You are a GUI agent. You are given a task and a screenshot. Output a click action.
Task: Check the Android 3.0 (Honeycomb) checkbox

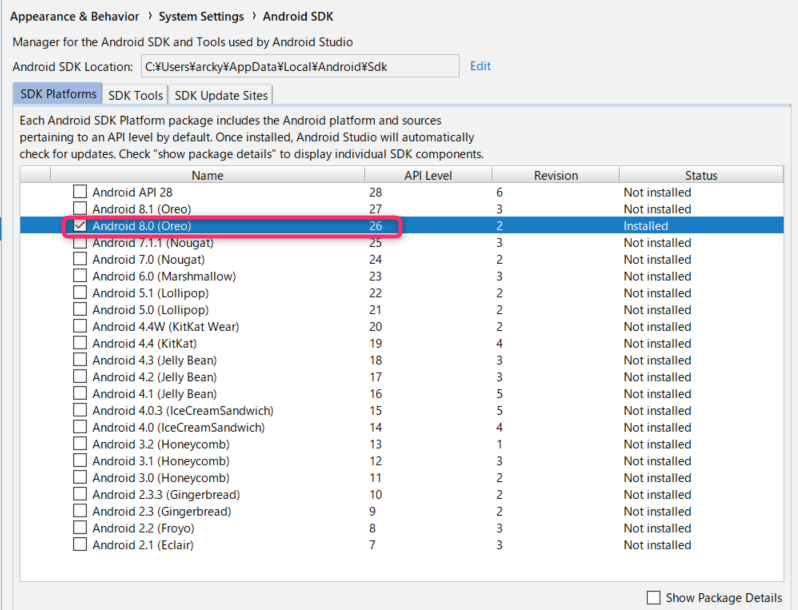(x=80, y=477)
